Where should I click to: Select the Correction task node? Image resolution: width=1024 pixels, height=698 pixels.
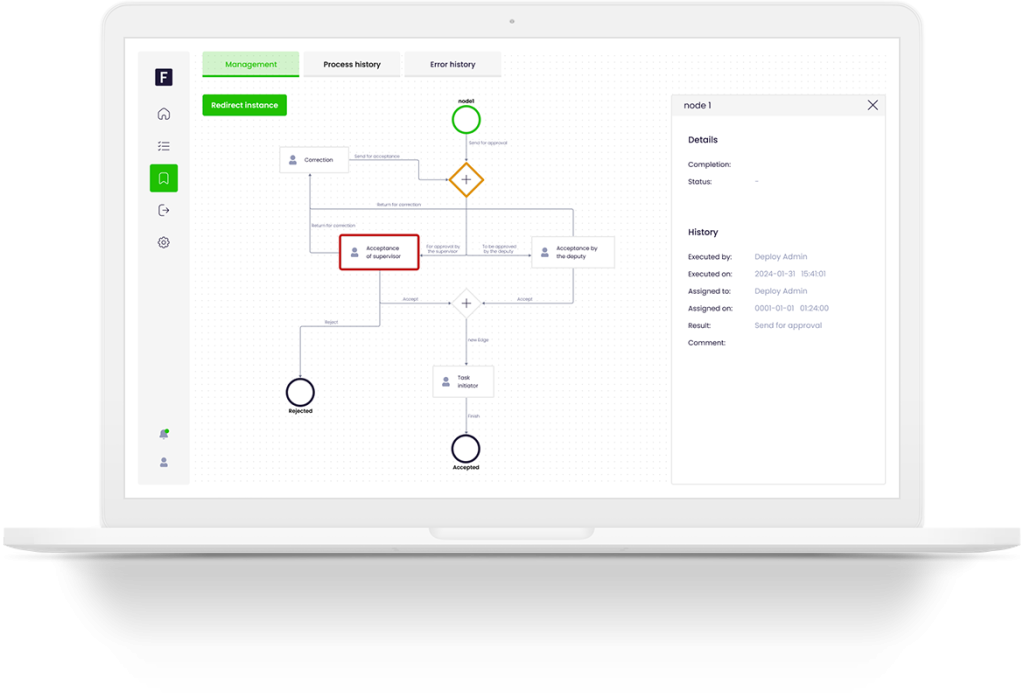click(x=314, y=160)
